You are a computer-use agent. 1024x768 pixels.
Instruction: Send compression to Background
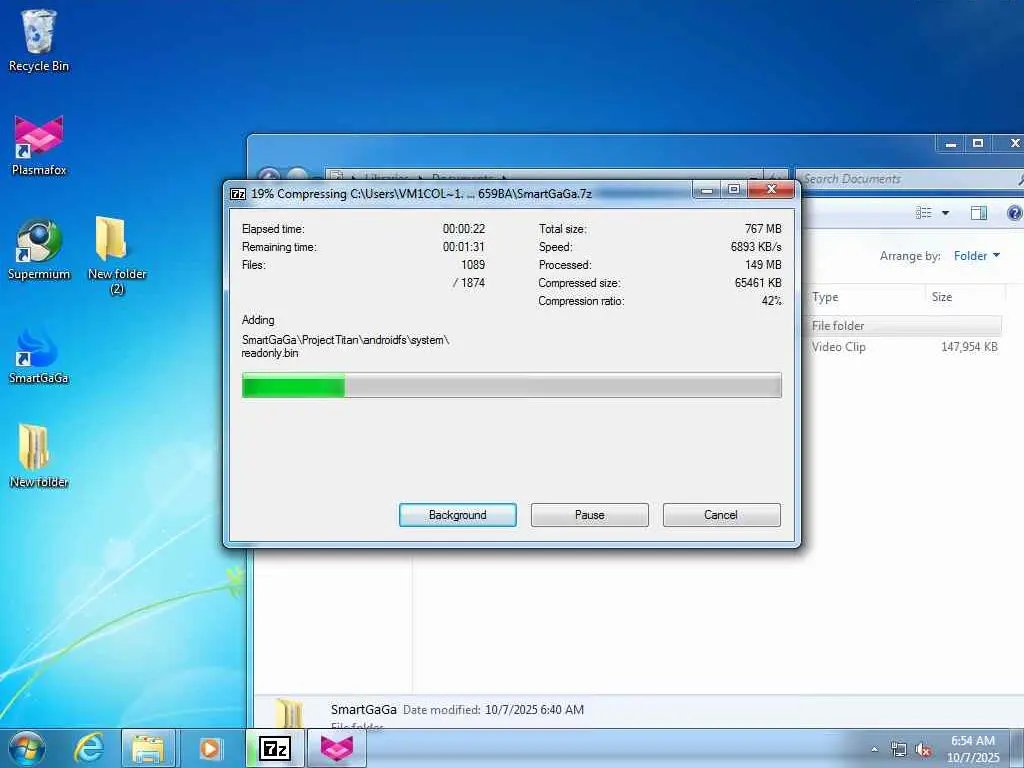pos(458,515)
